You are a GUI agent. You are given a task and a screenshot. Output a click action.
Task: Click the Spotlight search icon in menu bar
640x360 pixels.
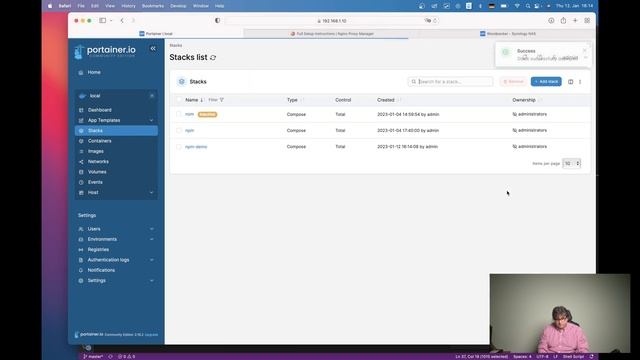(x=528, y=6)
